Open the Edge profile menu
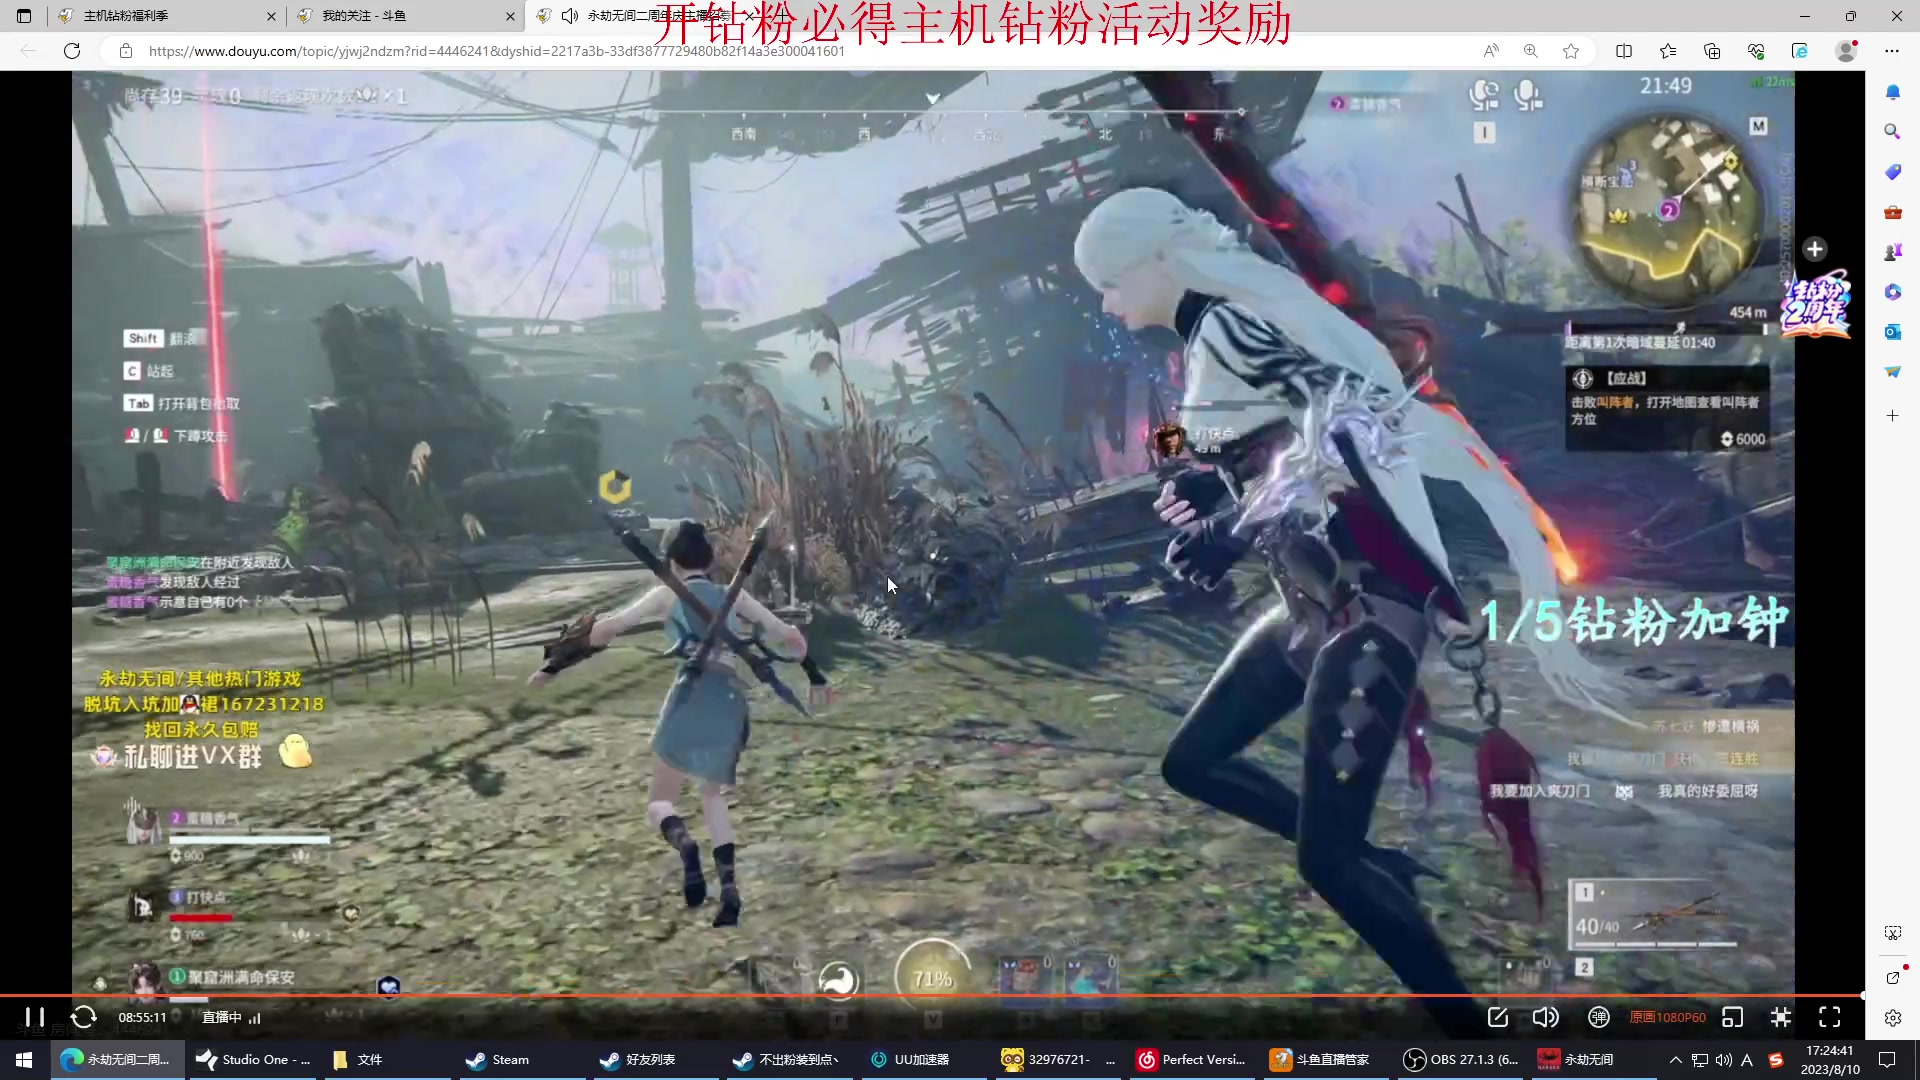Screen dimensions: 1920x1080 tap(1846, 51)
